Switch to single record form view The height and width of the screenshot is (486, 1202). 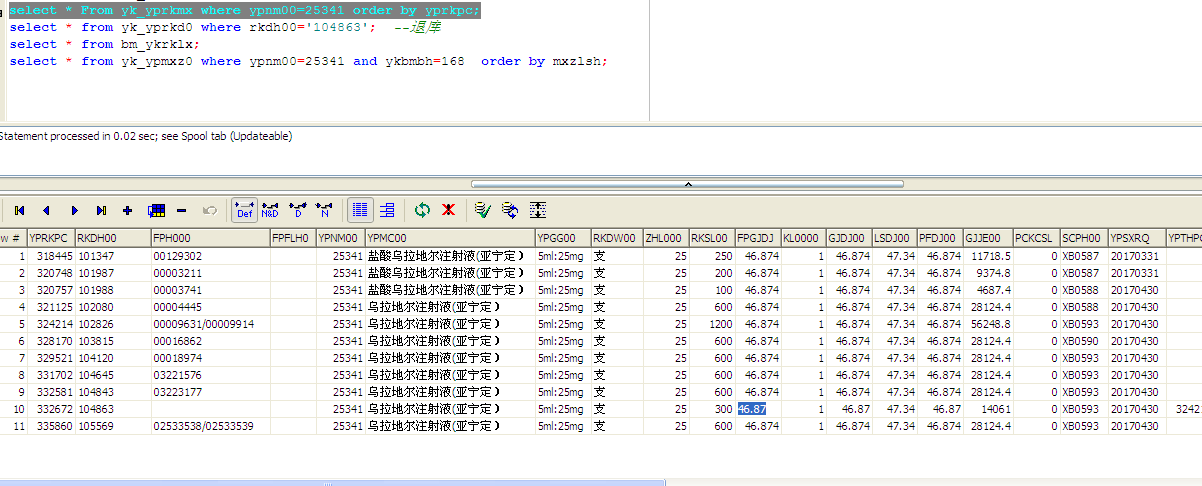[x=387, y=210]
